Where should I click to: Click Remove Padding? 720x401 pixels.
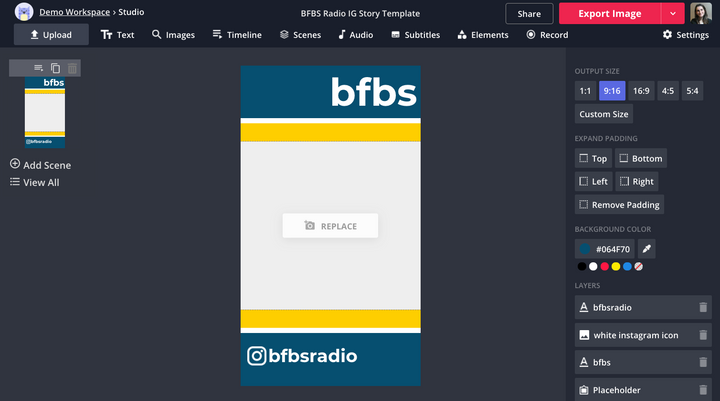[619, 204]
